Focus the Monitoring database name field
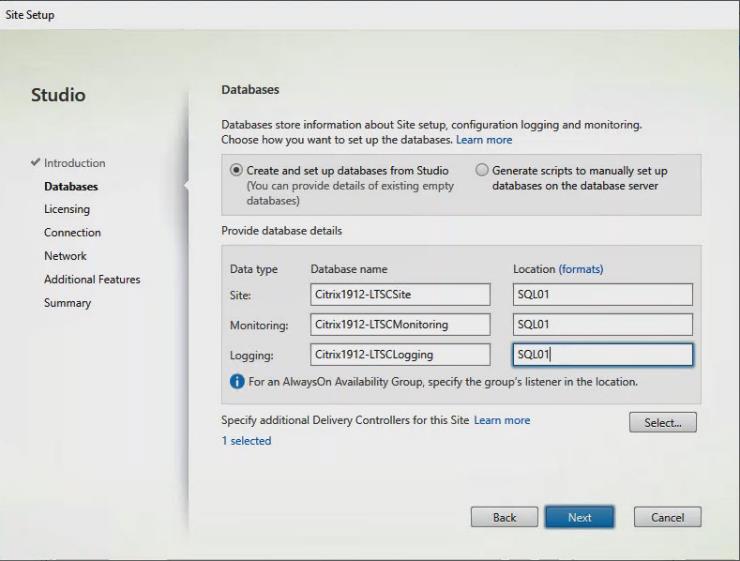The height and width of the screenshot is (561, 740). 400,325
